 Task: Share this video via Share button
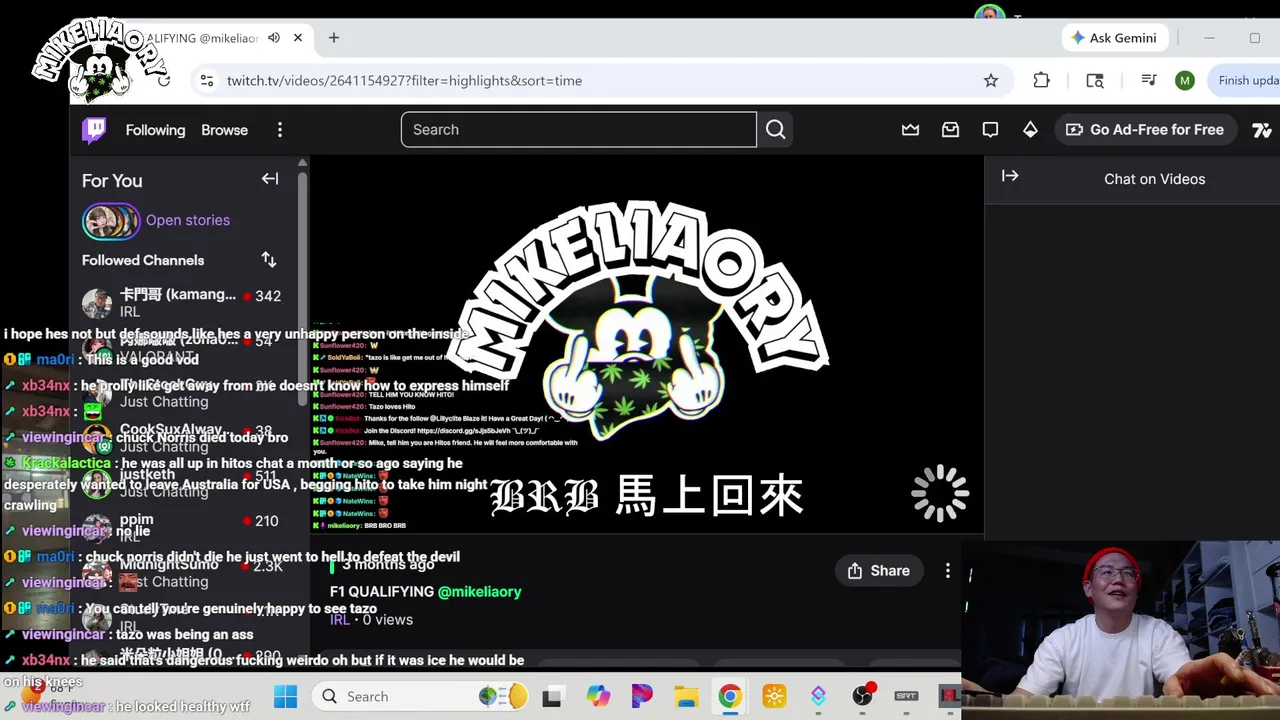[879, 571]
